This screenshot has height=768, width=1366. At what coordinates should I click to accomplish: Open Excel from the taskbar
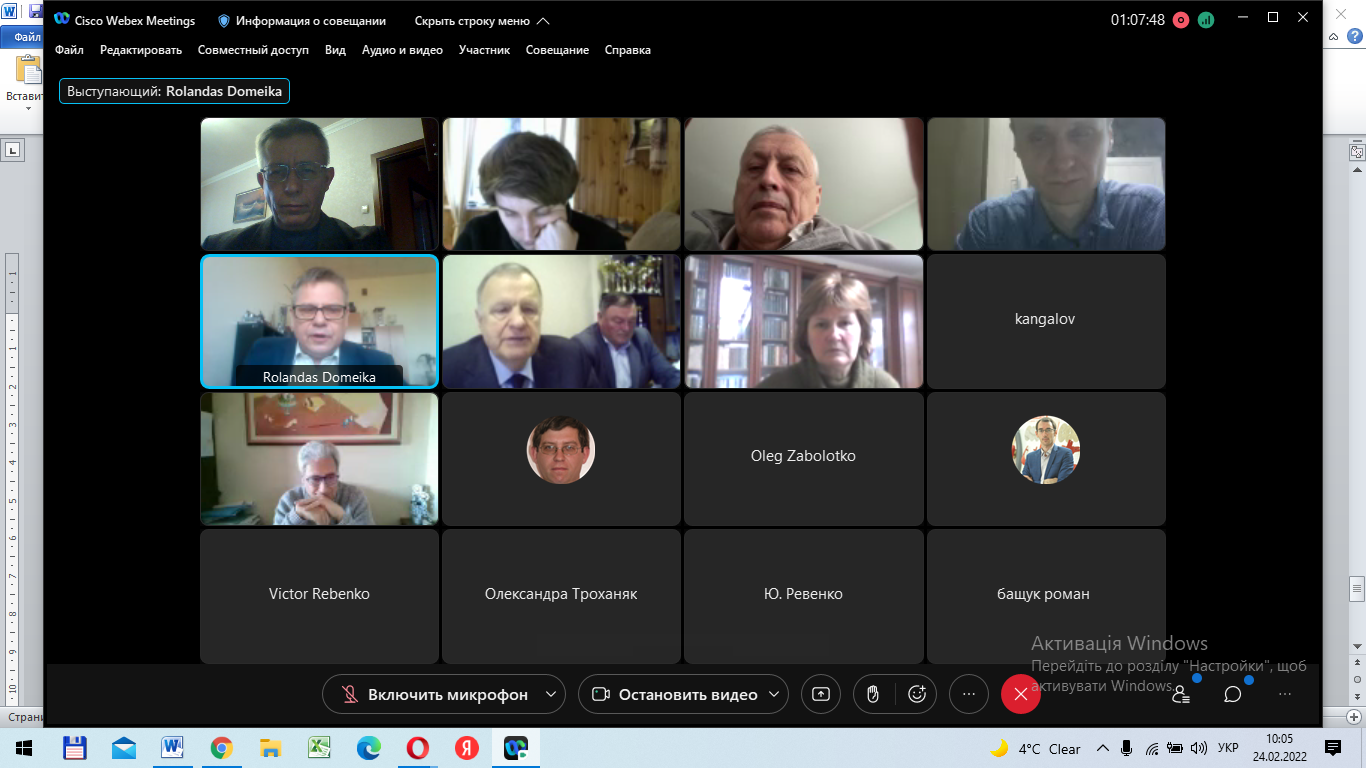319,748
